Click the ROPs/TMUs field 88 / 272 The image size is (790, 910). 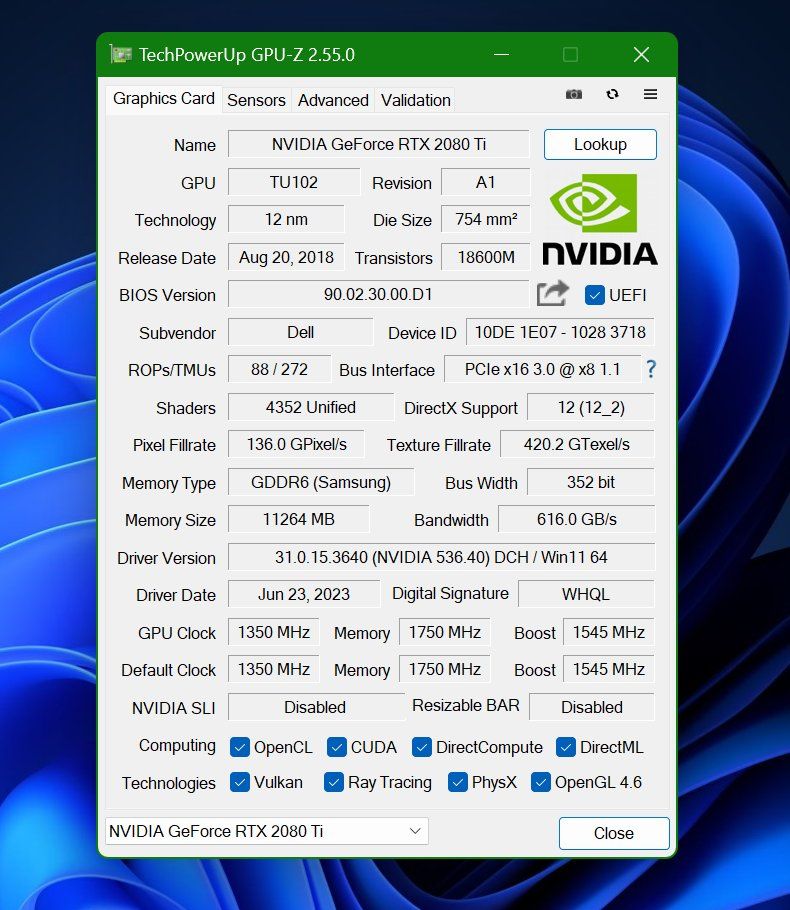click(279, 369)
